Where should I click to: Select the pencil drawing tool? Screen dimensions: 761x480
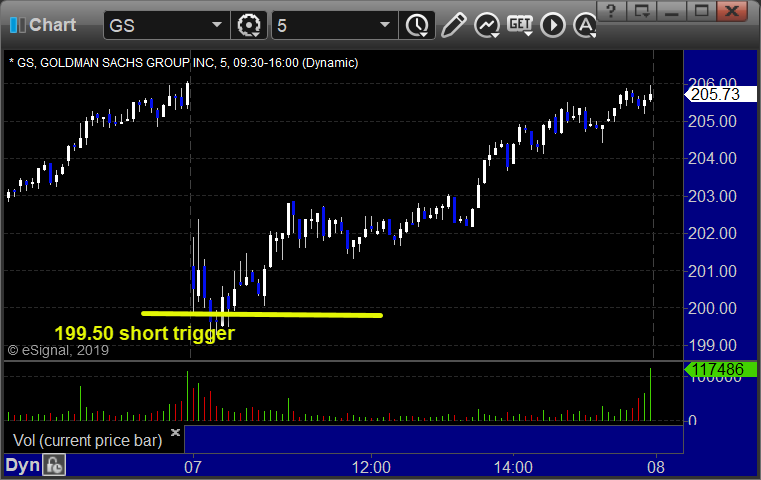(x=453, y=25)
